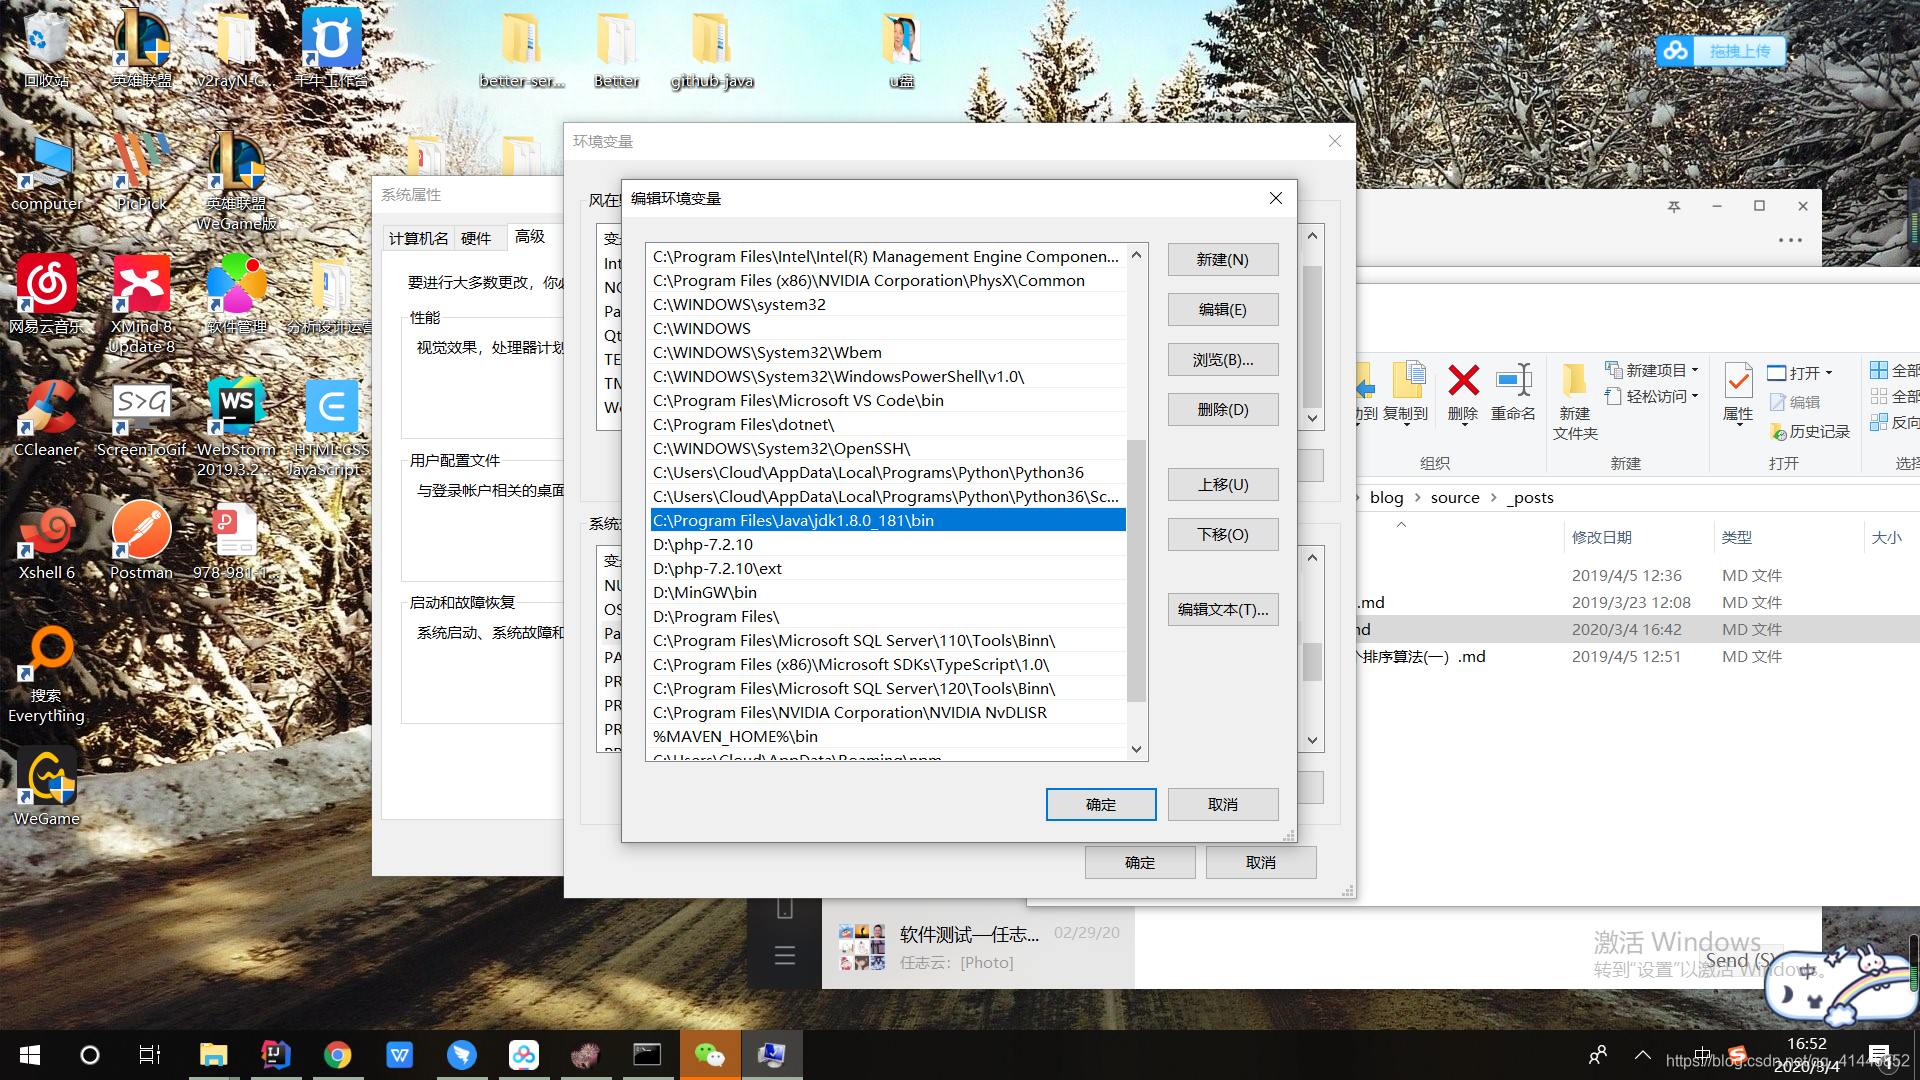Viewport: 1920px width, 1080px height.
Task: Open IntelliJ IDEA from the taskbar
Action: tap(275, 1055)
